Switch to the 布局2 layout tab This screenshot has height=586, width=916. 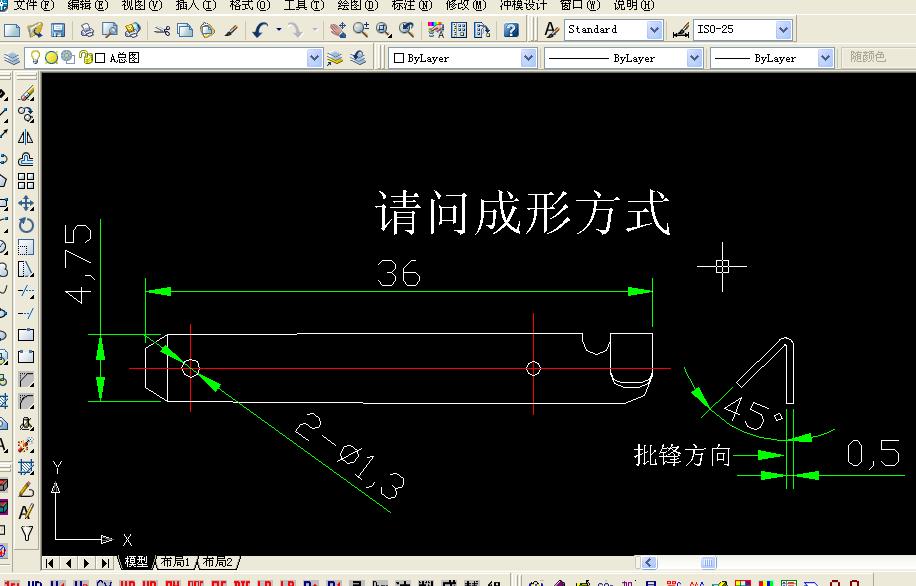pyautogui.click(x=217, y=562)
